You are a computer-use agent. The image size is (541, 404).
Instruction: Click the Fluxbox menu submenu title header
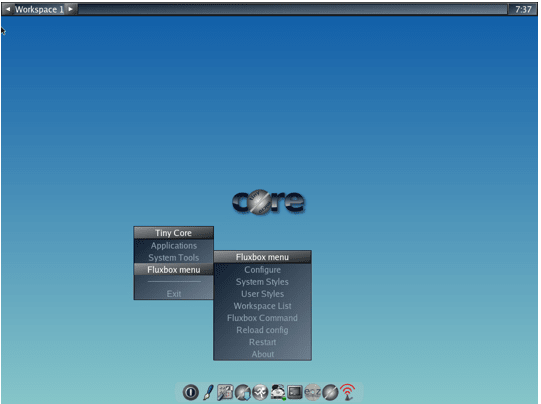tap(262, 257)
